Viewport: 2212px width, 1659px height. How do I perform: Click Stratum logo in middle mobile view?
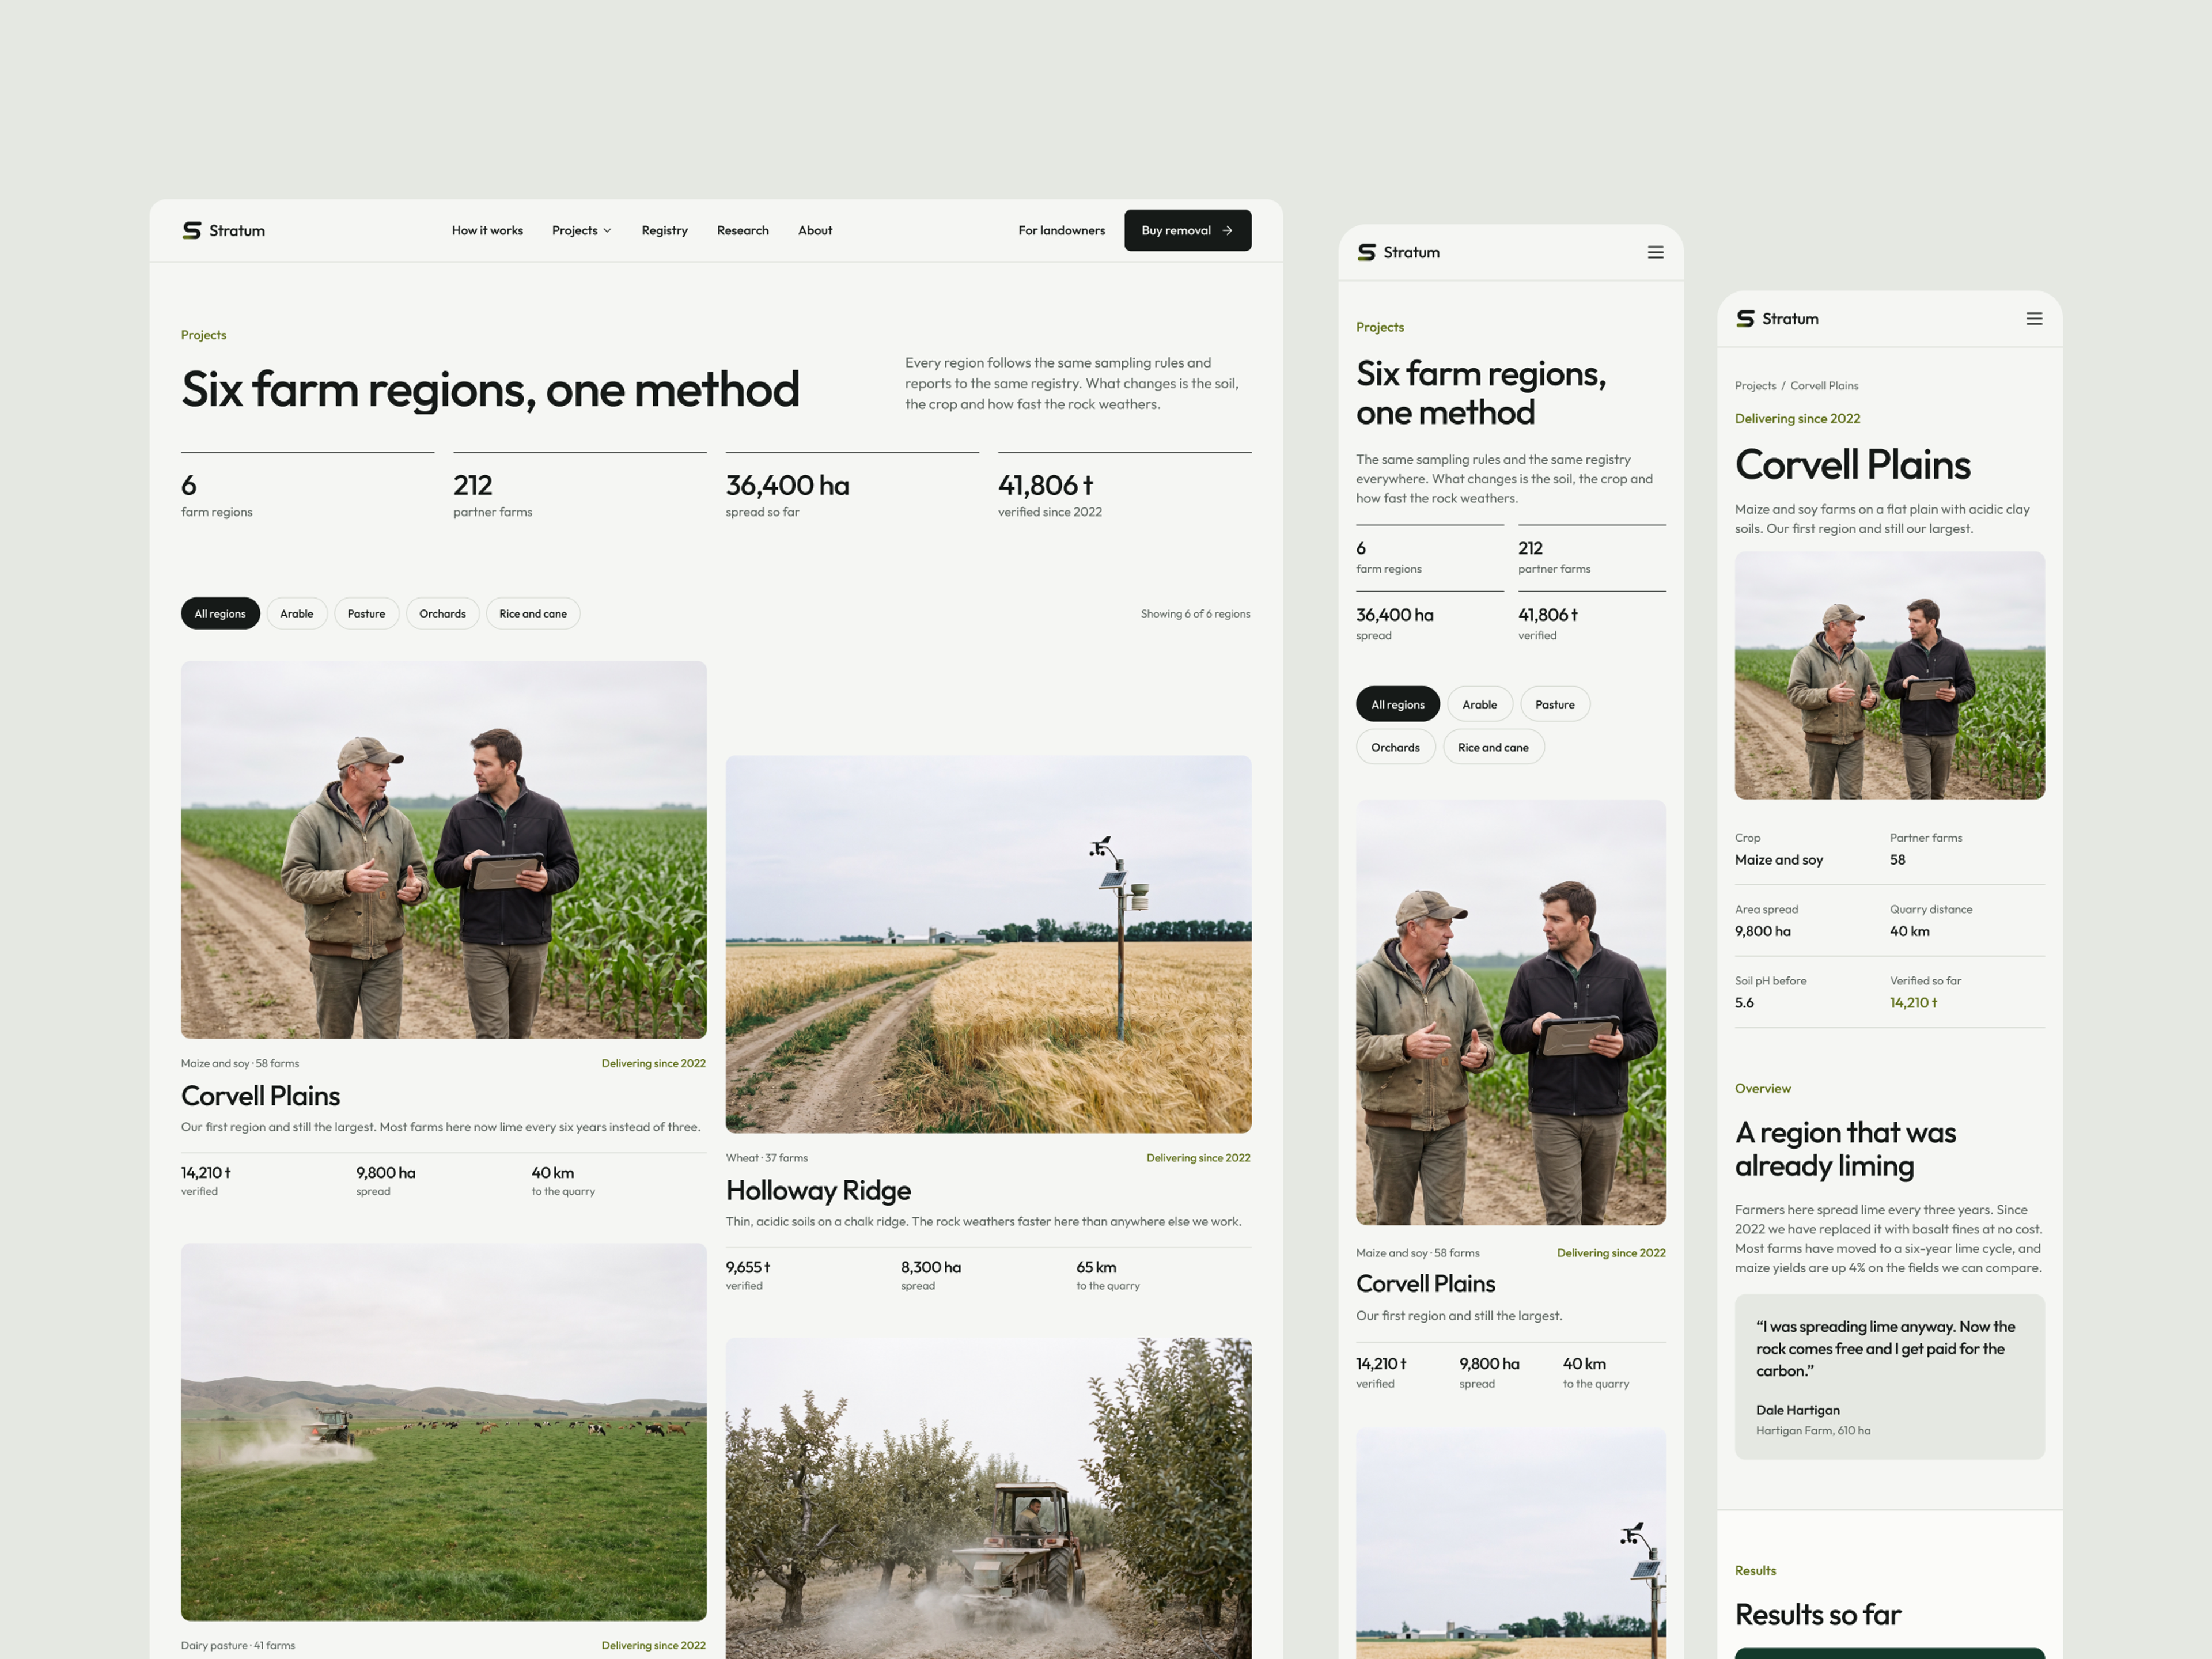[1398, 253]
